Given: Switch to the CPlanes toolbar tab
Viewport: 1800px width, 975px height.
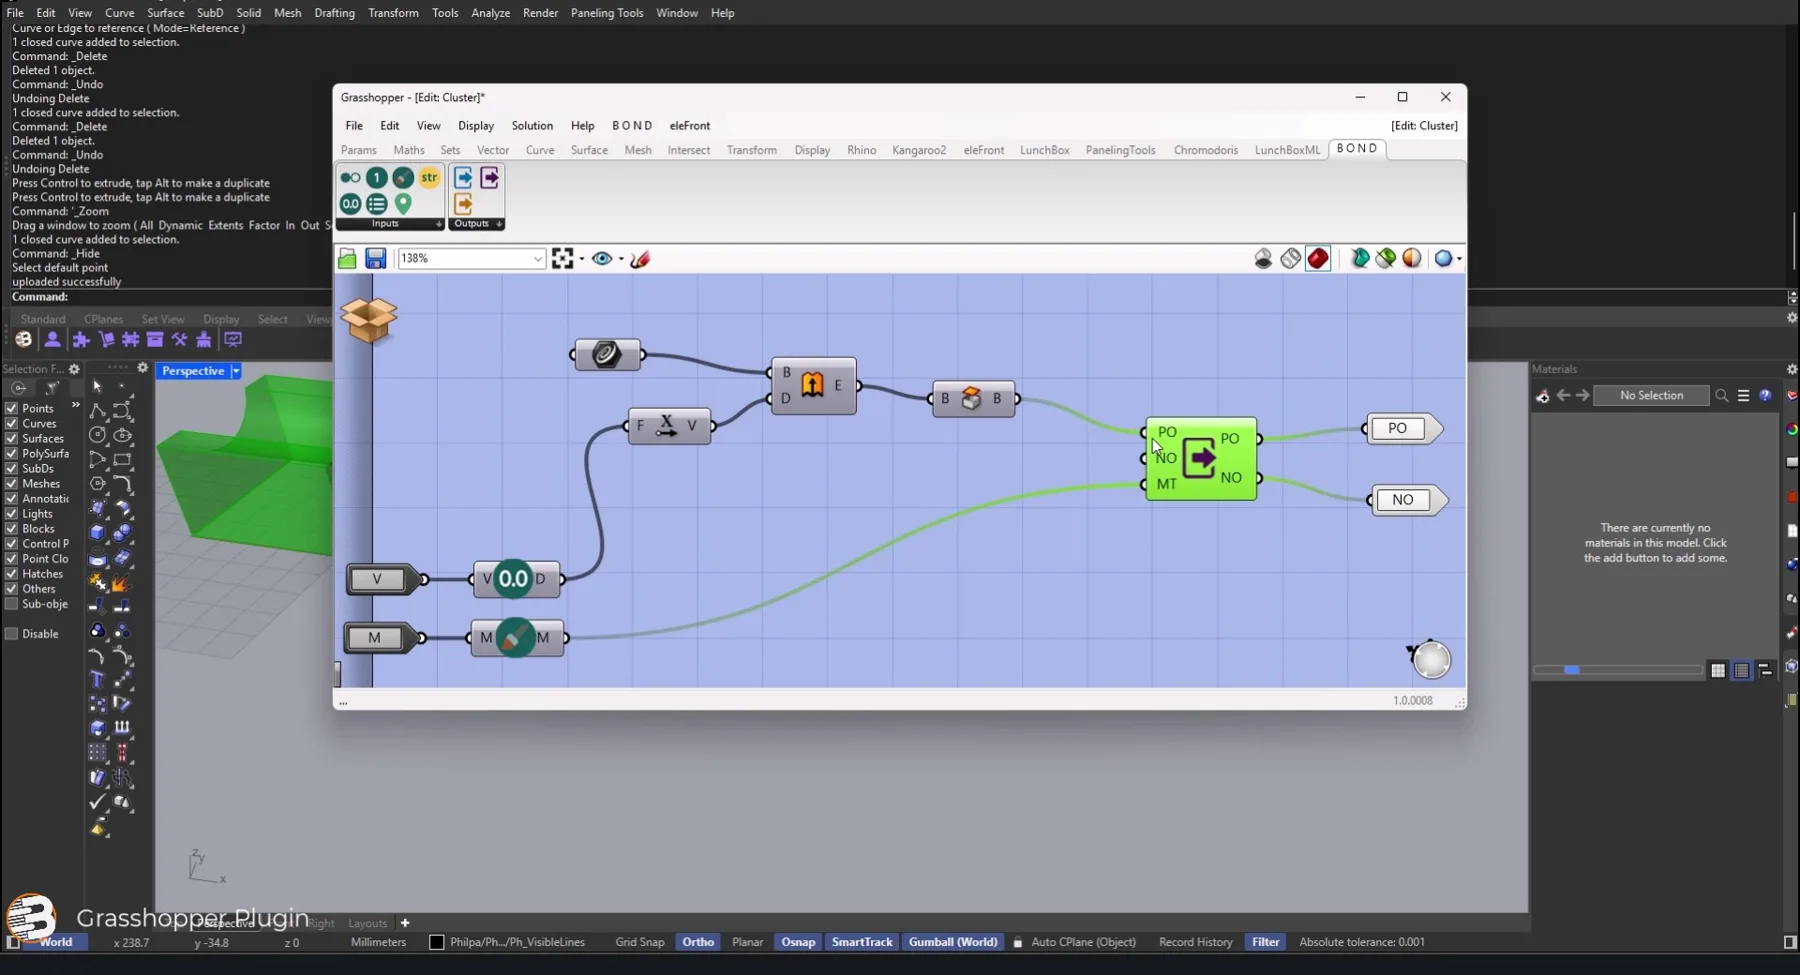Looking at the screenshot, I should pyautogui.click(x=103, y=319).
